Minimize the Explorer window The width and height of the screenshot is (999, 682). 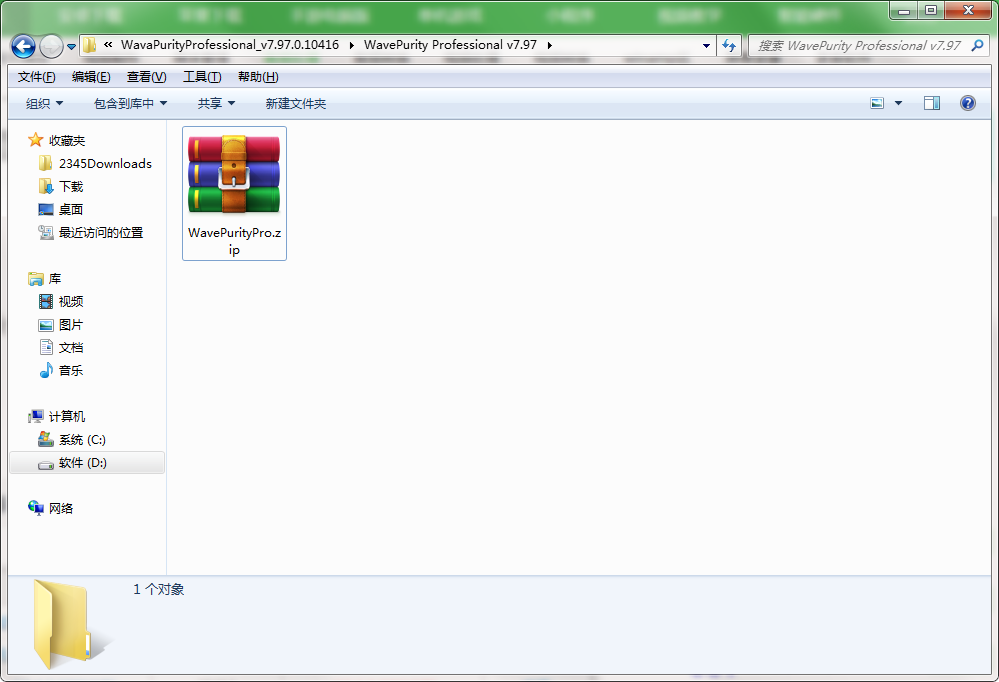903,11
